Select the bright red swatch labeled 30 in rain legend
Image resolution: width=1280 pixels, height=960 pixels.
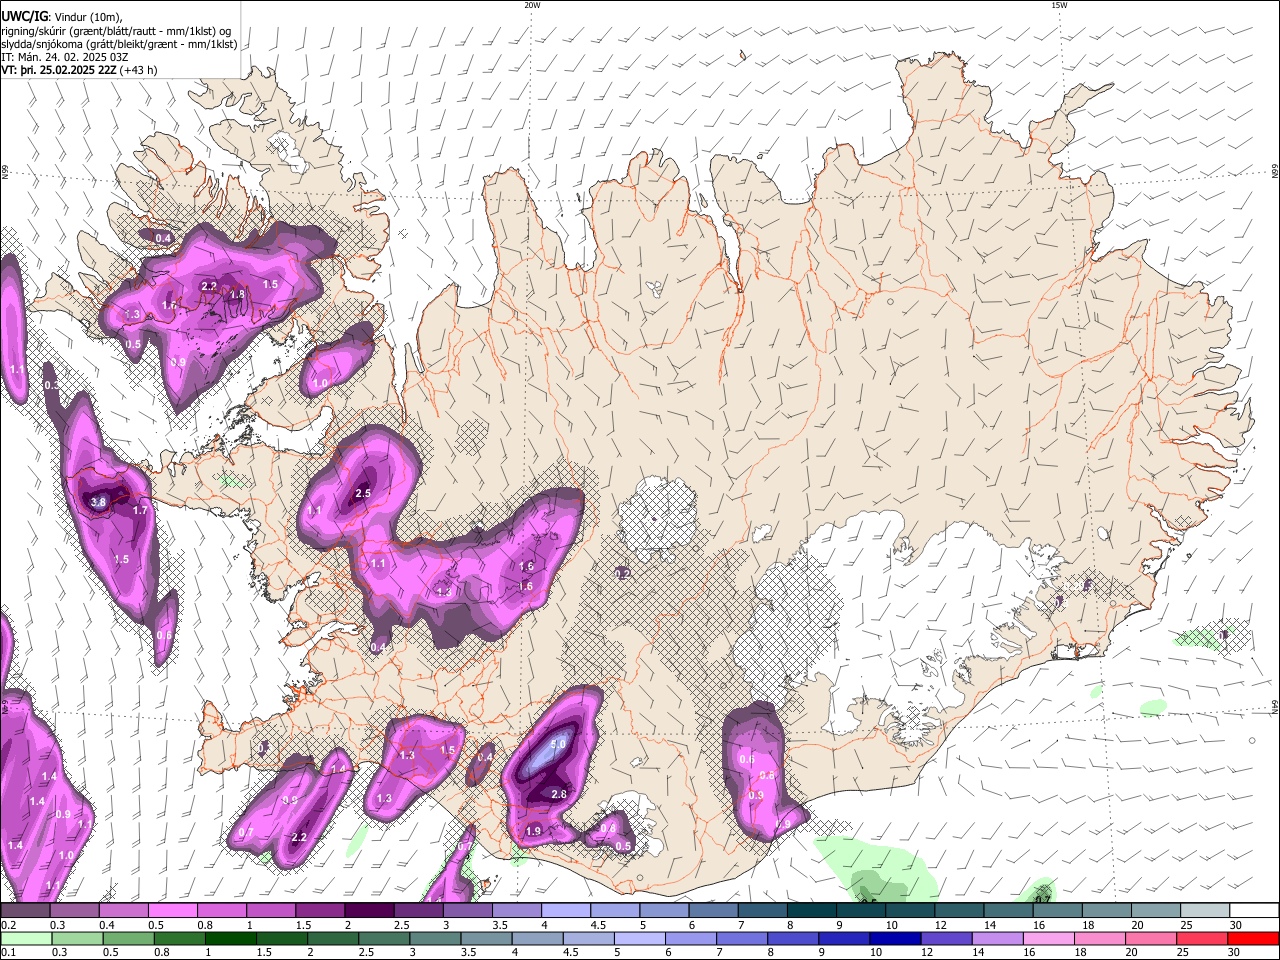click(x=1253, y=938)
